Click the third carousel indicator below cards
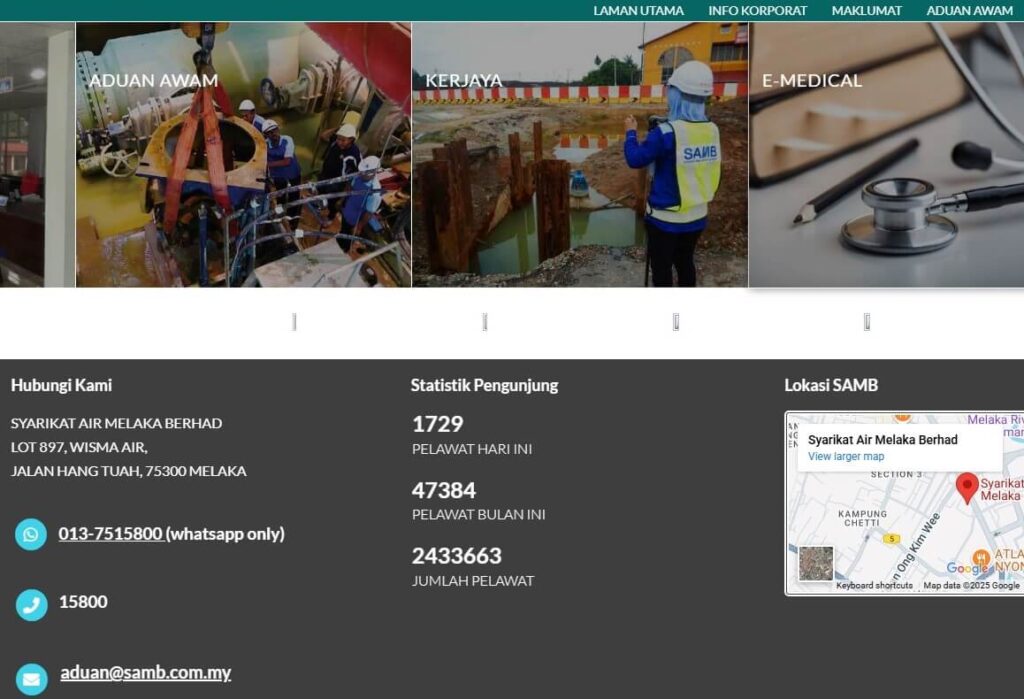Screen dimensions: 1024x699 click(x=676, y=321)
